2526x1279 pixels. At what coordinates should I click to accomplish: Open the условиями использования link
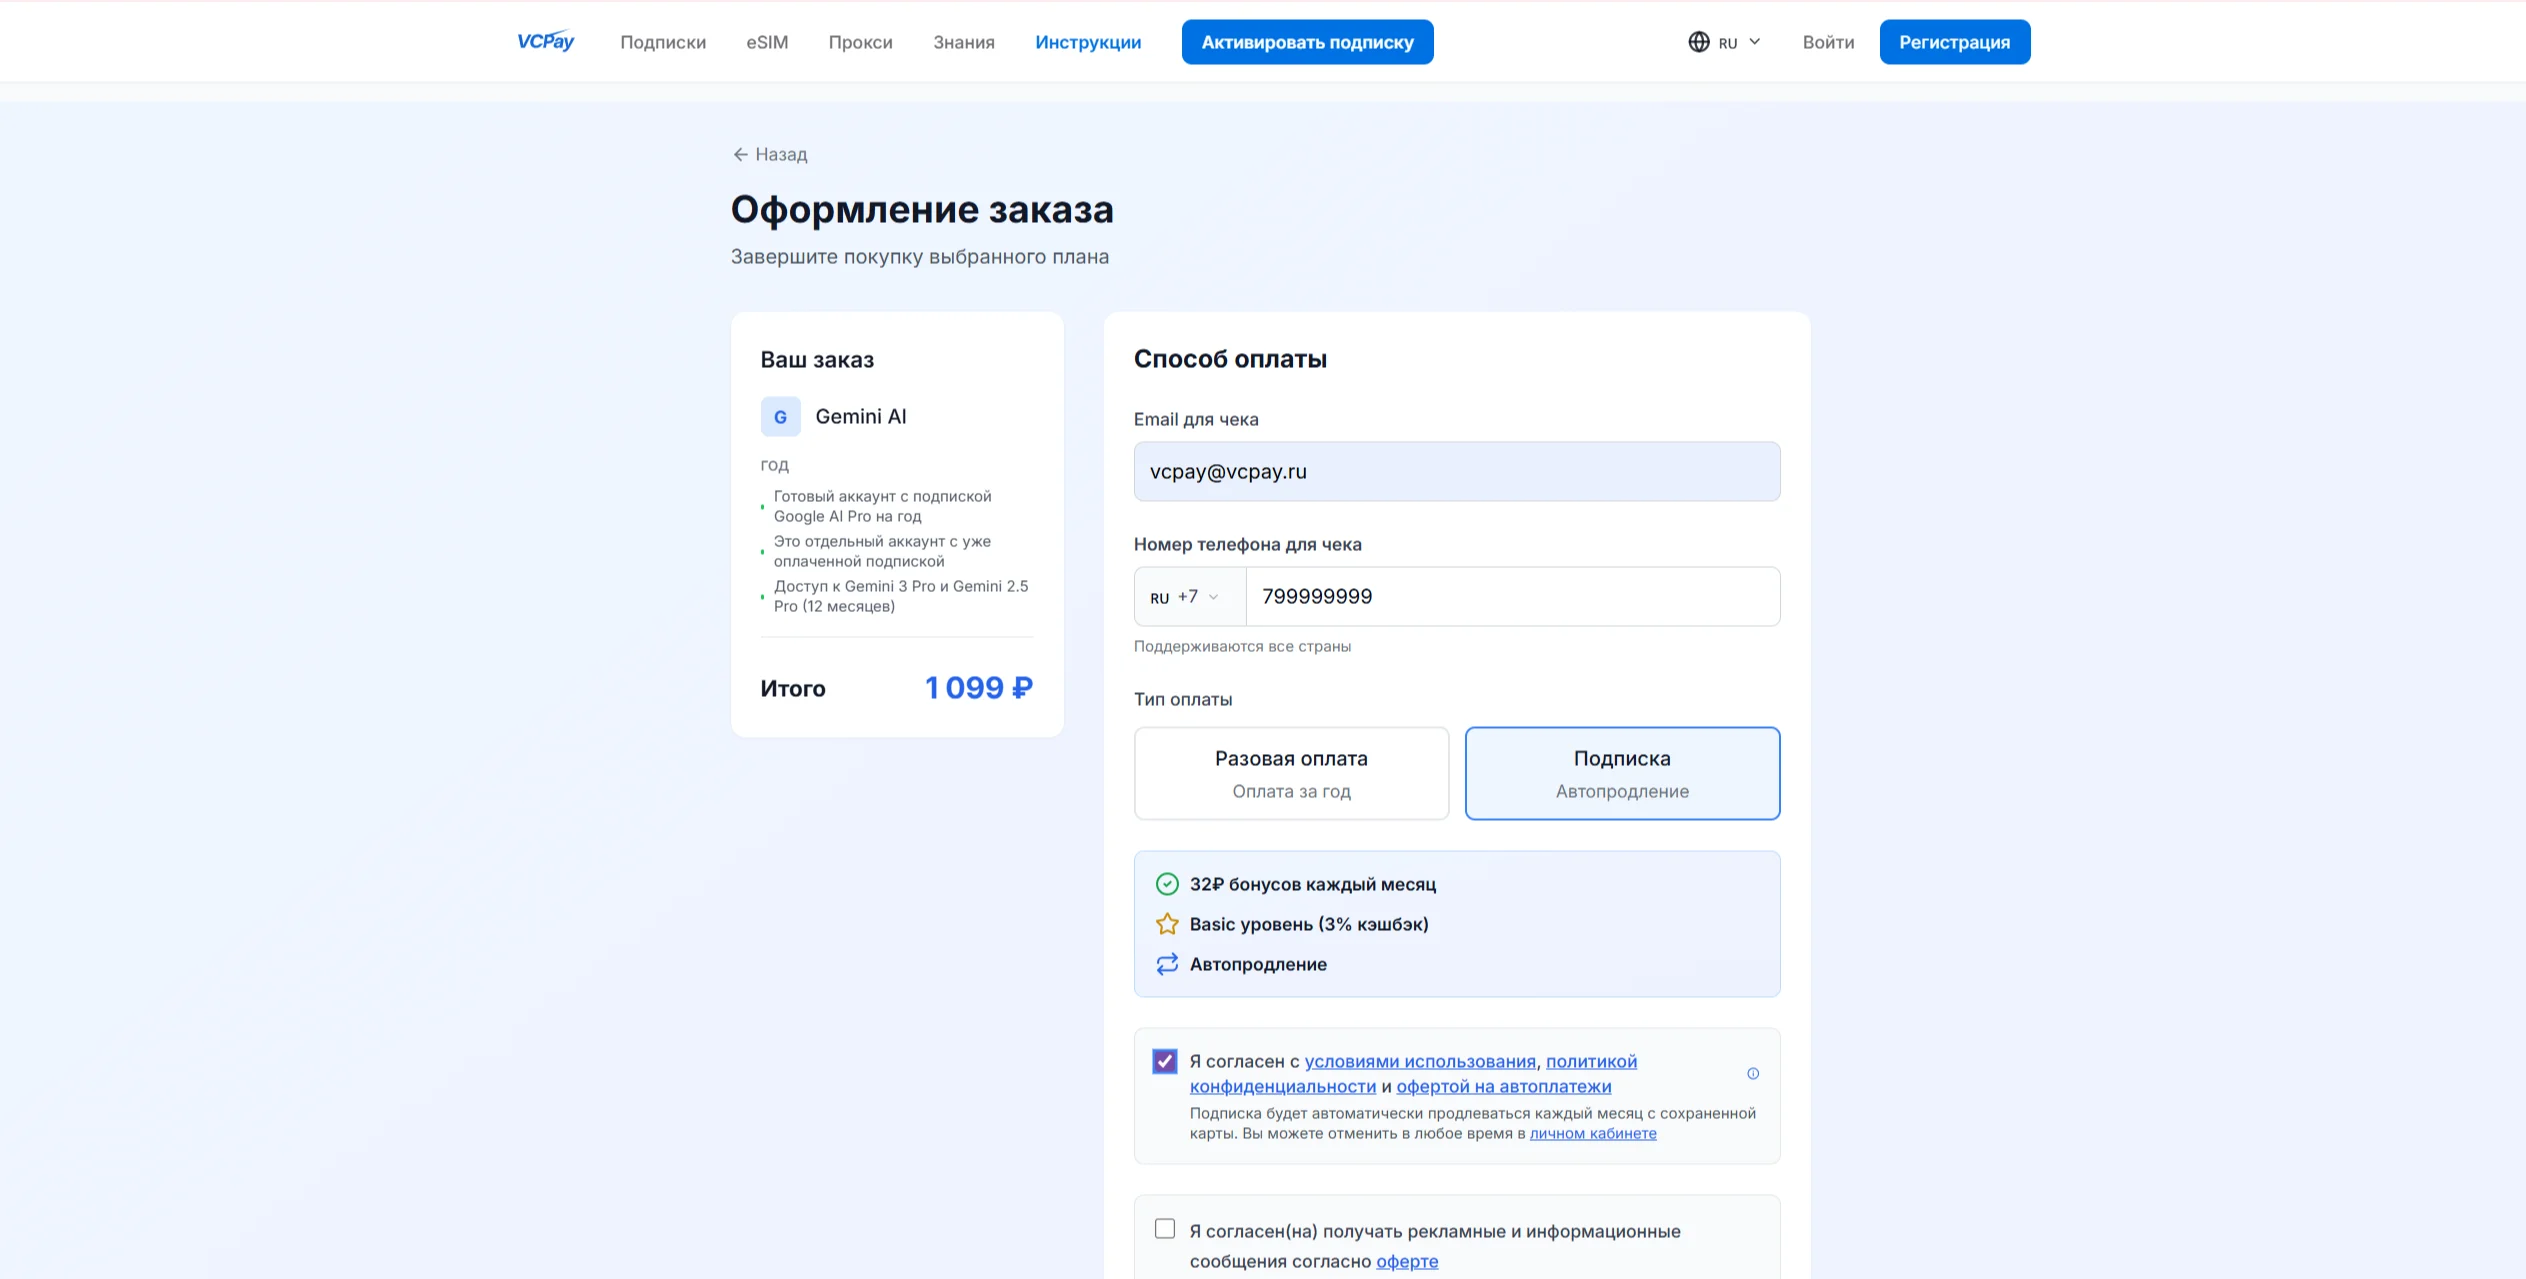1420,1061
